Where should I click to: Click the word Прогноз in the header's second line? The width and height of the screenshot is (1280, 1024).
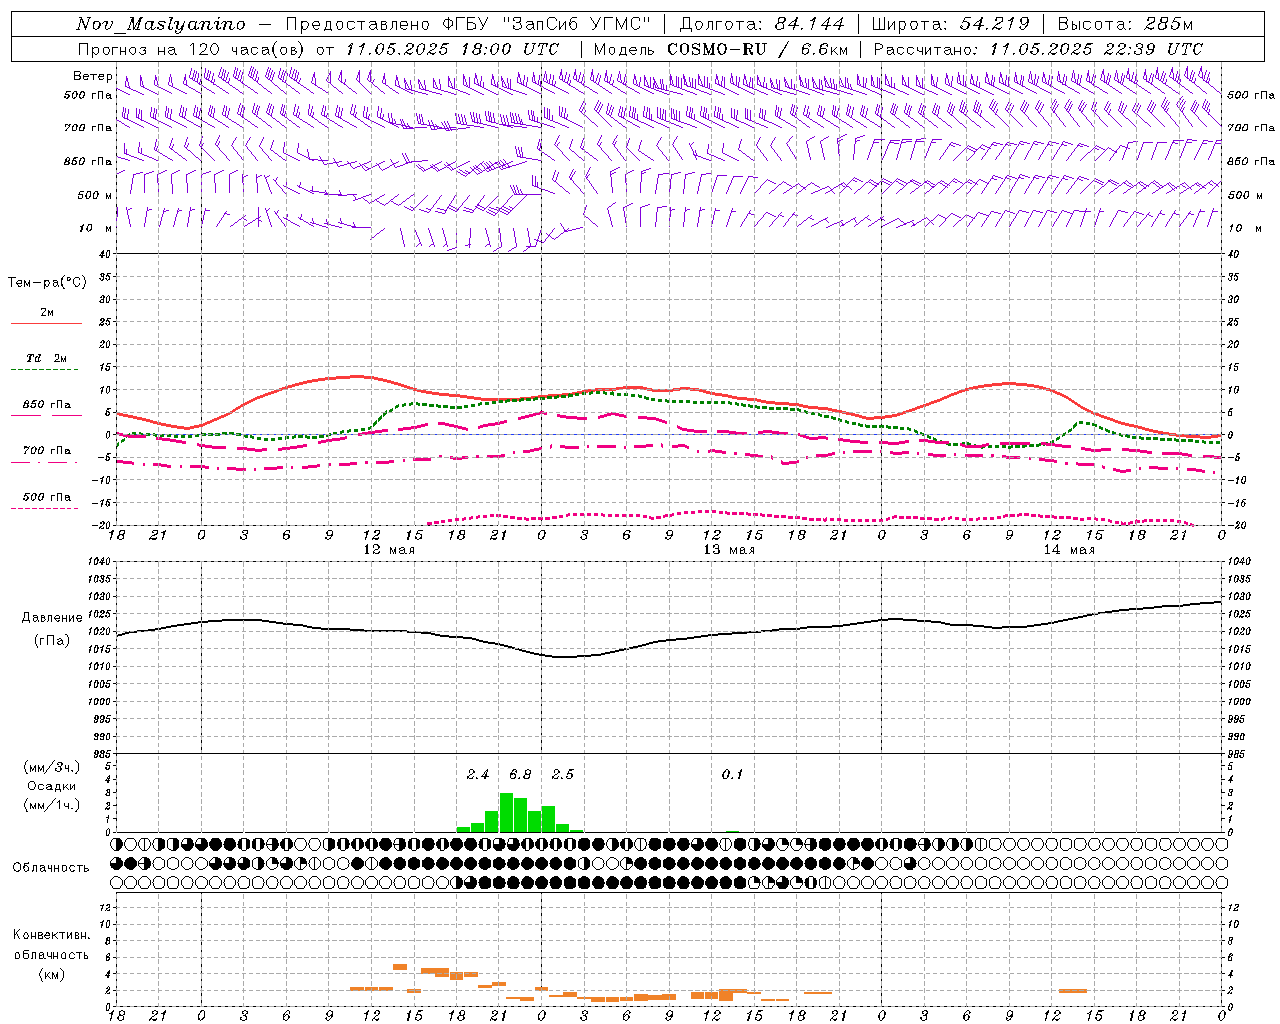112,48
